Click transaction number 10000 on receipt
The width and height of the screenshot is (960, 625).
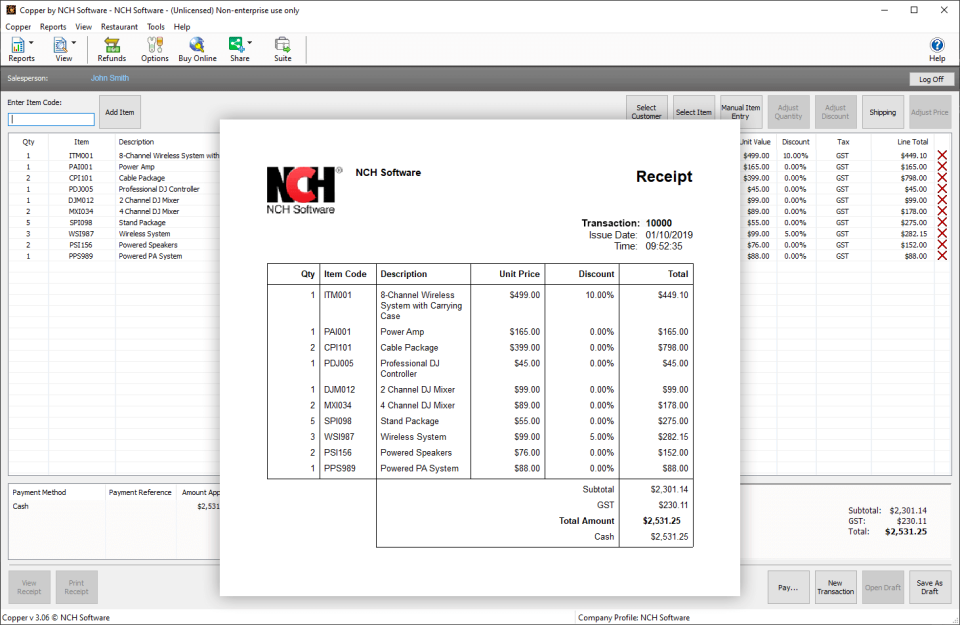pyautogui.click(x=659, y=223)
